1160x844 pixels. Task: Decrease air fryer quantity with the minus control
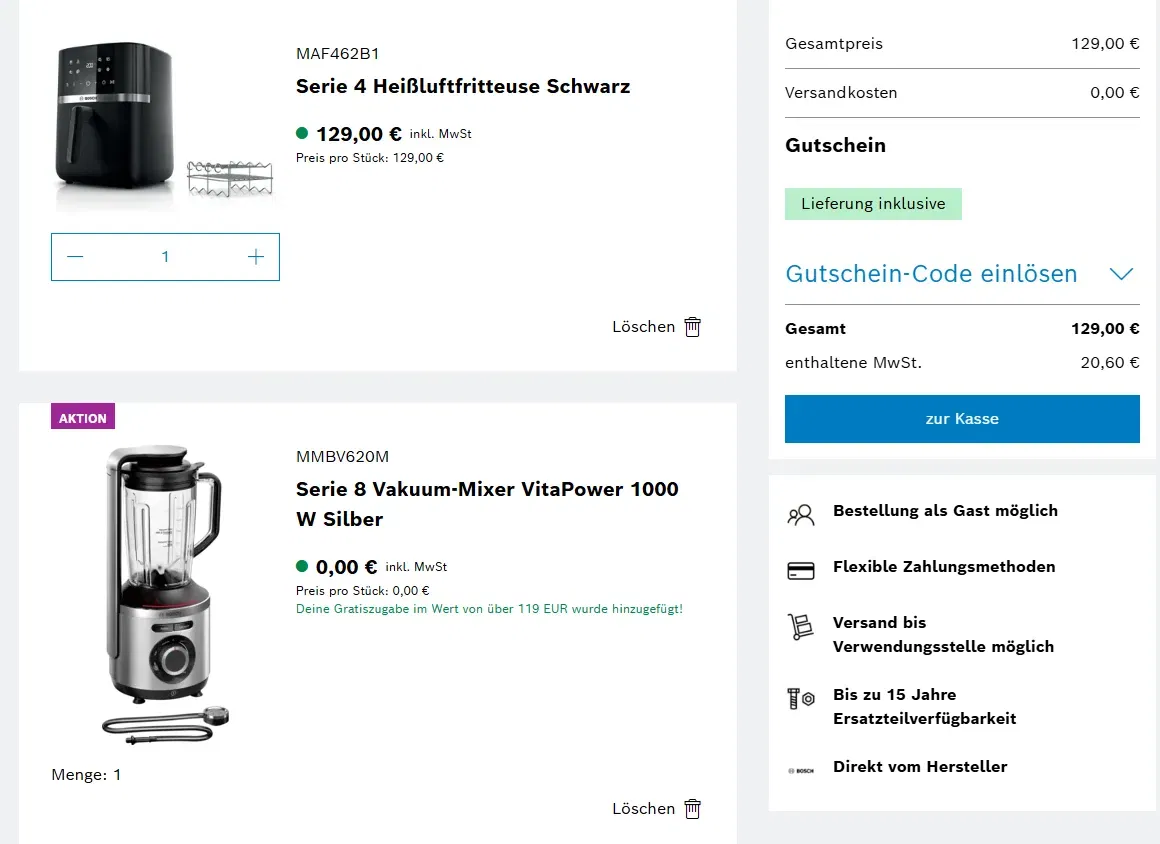pos(74,256)
